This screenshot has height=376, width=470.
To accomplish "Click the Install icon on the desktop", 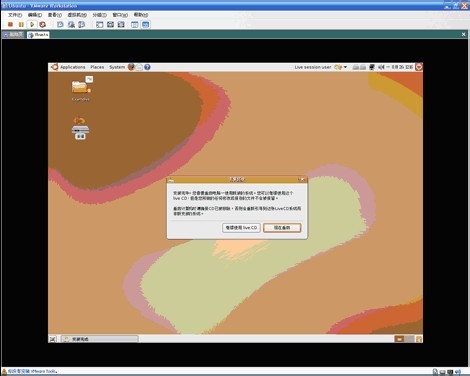I will coord(80,128).
